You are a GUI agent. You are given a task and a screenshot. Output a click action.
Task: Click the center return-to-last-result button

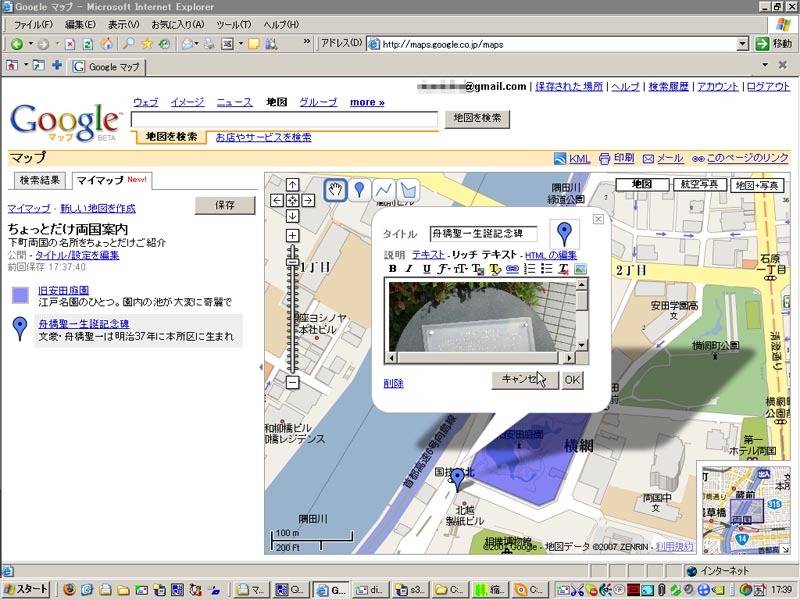click(x=292, y=200)
